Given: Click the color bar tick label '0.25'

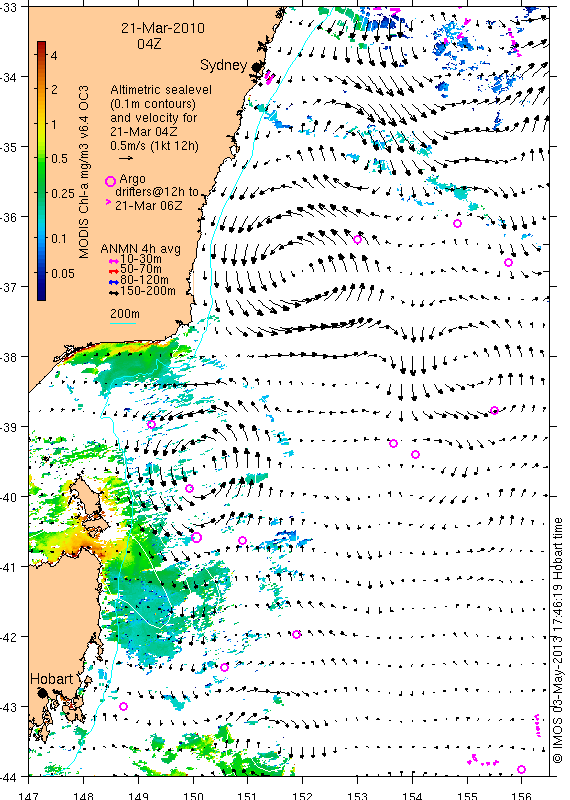Looking at the screenshot, I should [63, 194].
